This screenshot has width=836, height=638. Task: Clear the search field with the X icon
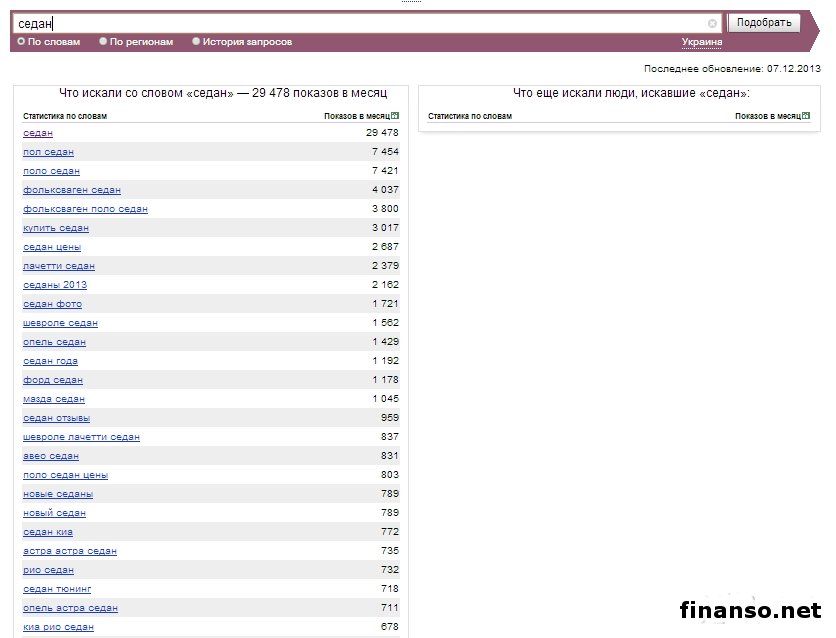pyautogui.click(x=712, y=23)
